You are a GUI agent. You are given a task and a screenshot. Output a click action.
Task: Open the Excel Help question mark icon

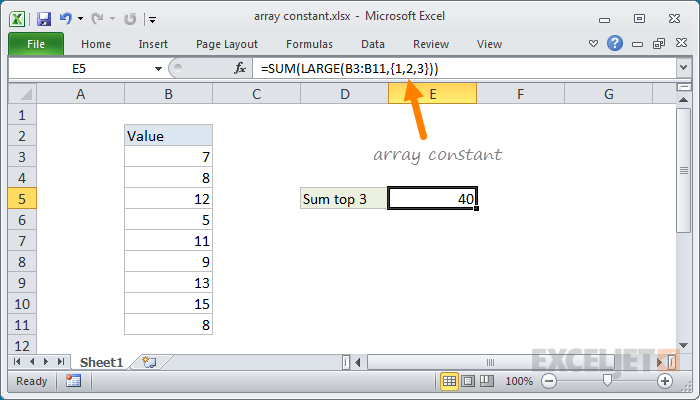click(x=615, y=44)
